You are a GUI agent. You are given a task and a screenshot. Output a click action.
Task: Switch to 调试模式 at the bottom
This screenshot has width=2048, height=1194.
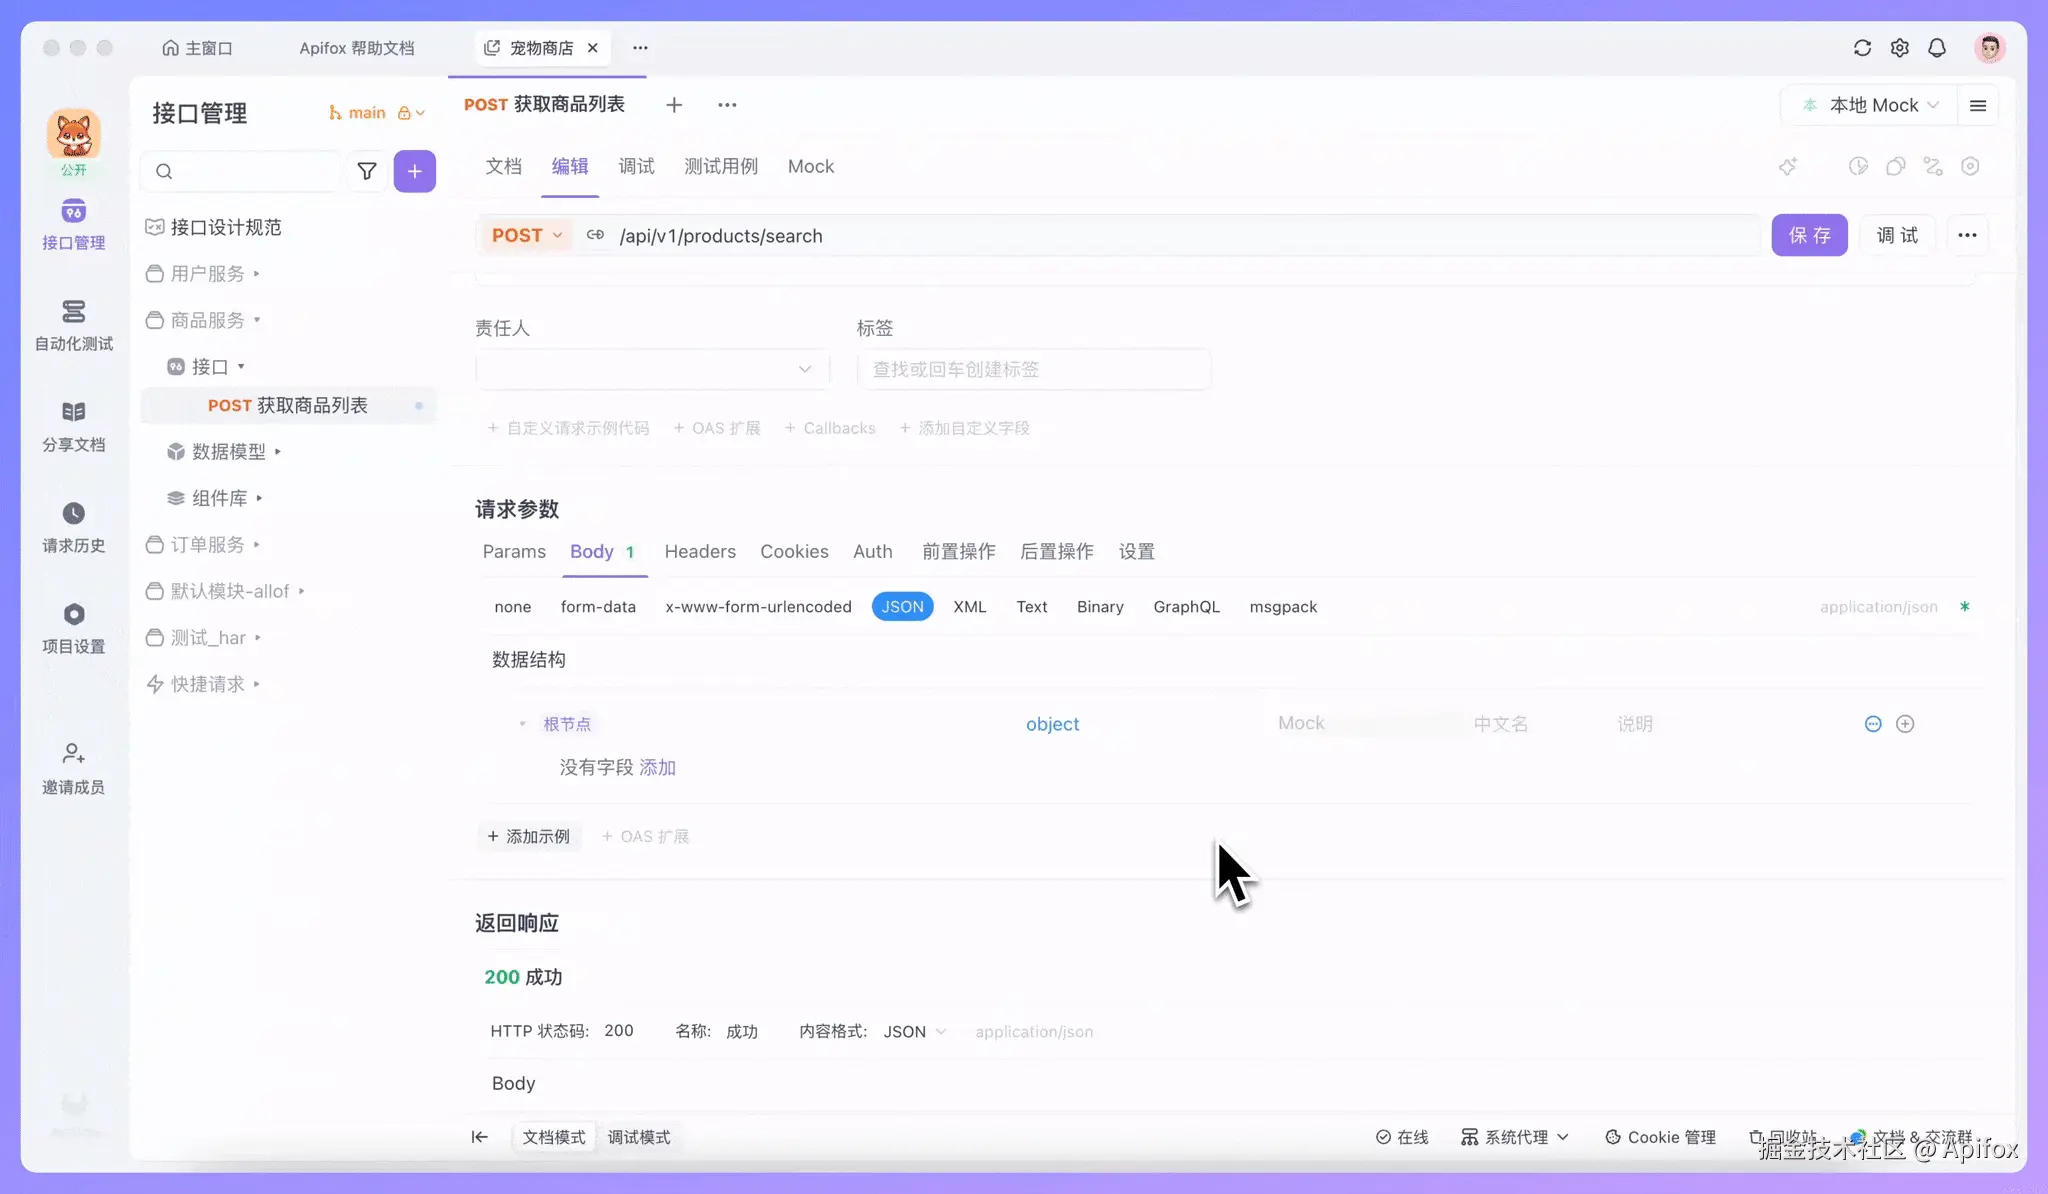pyautogui.click(x=639, y=1137)
